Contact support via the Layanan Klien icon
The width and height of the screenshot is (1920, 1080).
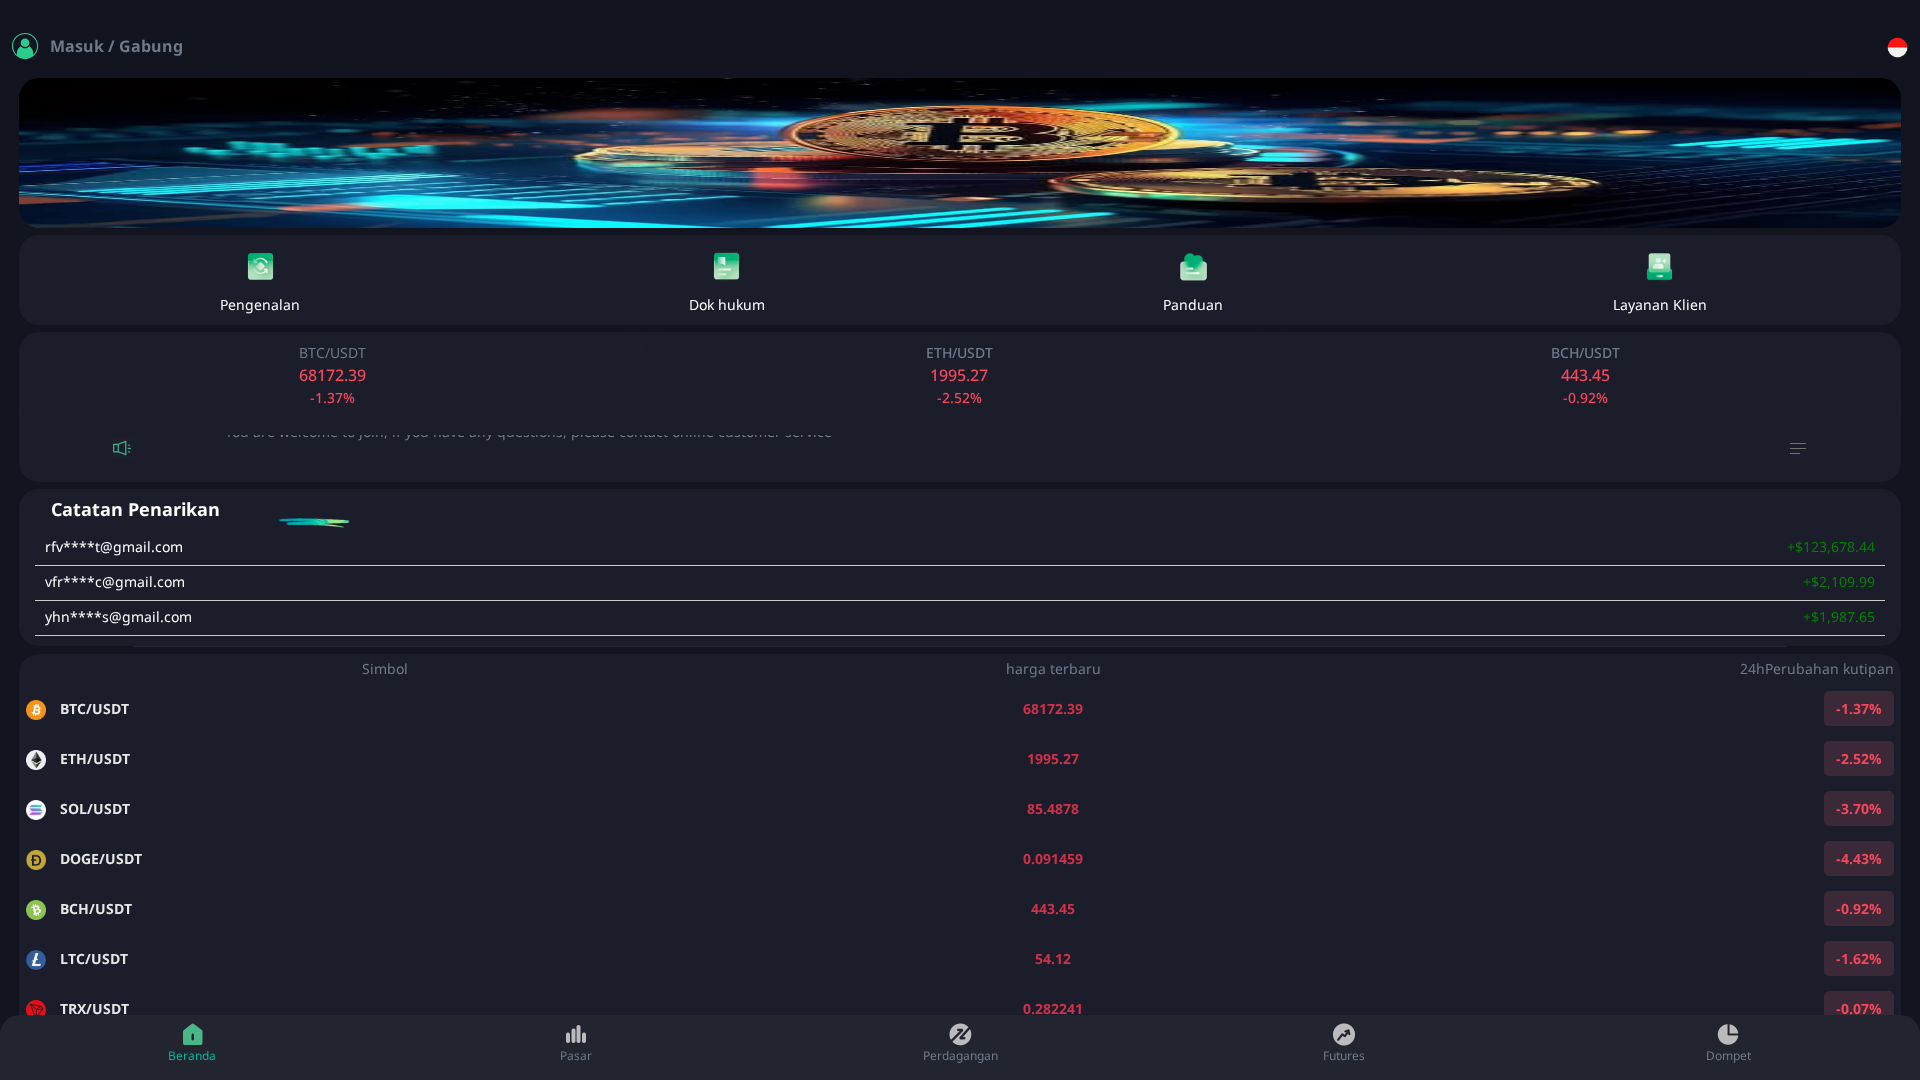(1659, 266)
